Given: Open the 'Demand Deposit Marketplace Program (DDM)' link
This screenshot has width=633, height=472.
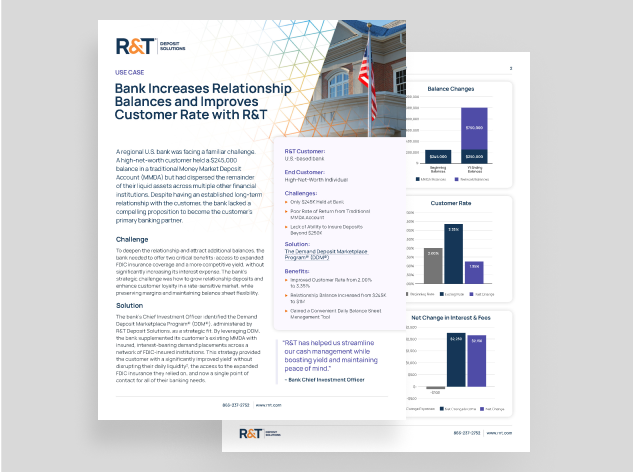Looking at the screenshot, I should coord(326,254).
